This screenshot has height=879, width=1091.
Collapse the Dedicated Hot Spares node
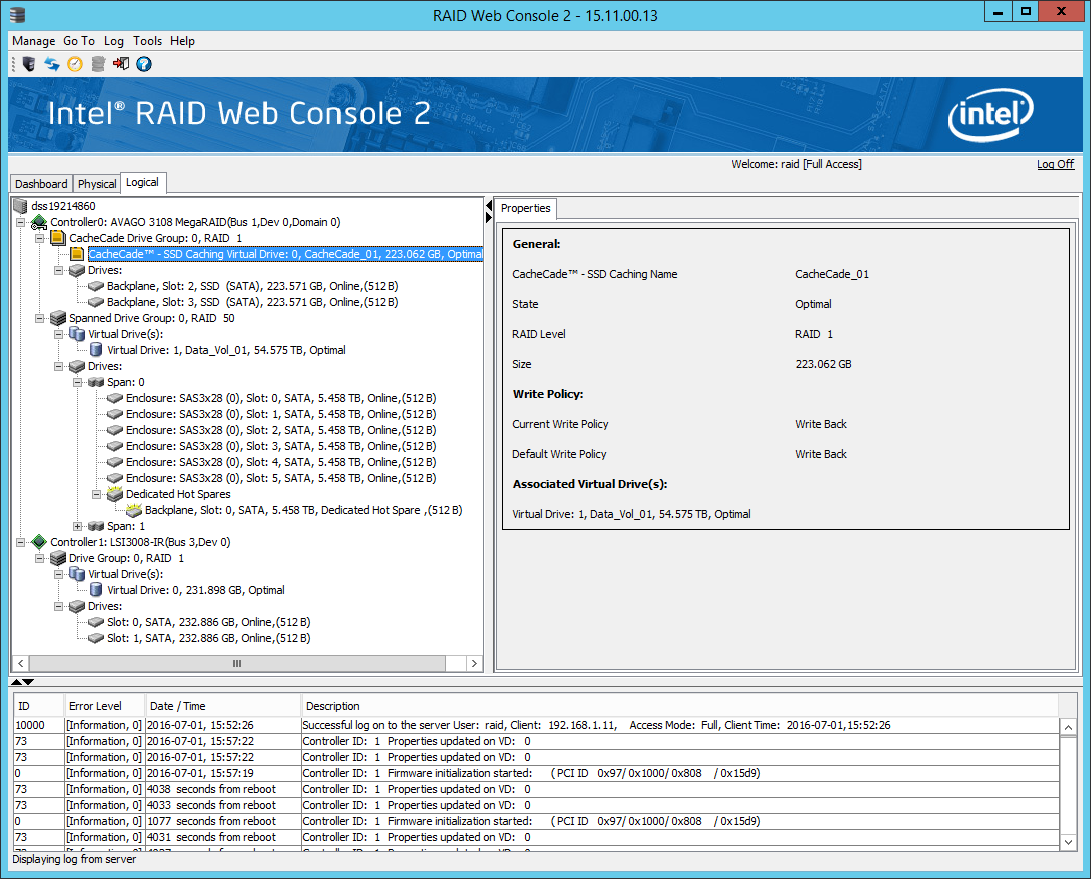[96, 495]
